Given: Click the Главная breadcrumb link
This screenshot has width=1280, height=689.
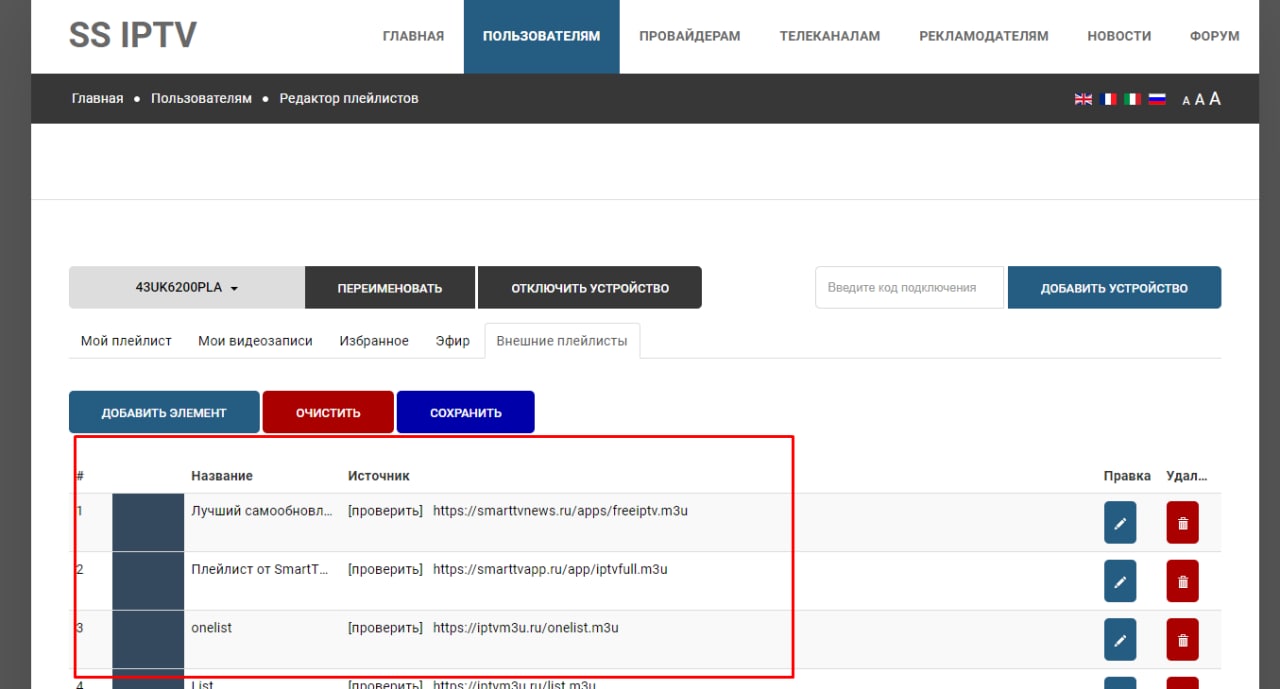Looking at the screenshot, I should 97,99.
